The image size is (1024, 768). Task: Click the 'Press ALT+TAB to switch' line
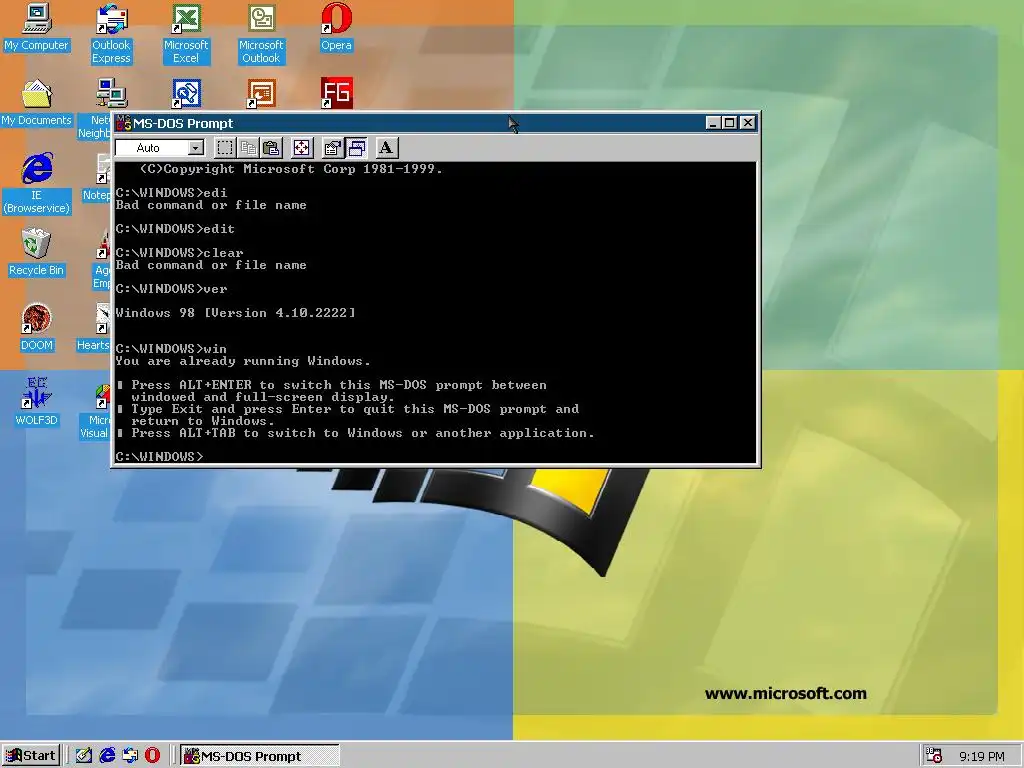[x=356, y=433]
